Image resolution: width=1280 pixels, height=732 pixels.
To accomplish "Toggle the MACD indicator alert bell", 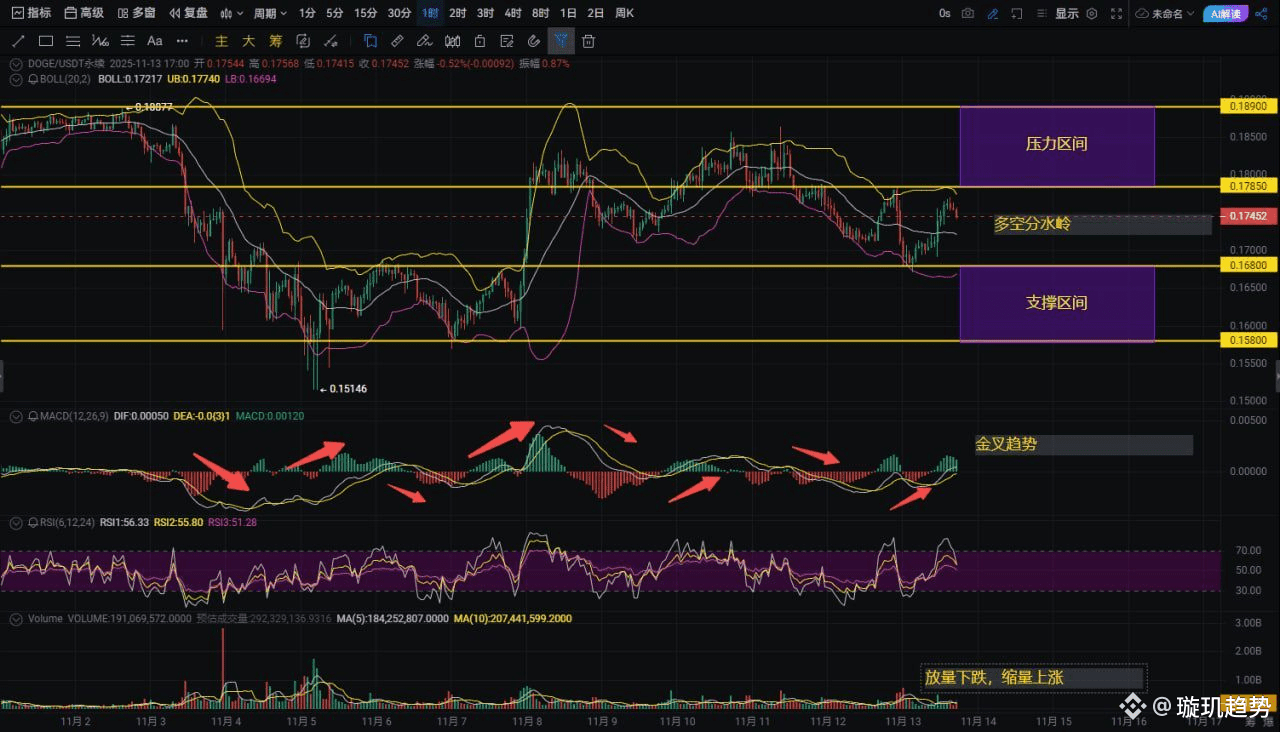I will (33, 415).
